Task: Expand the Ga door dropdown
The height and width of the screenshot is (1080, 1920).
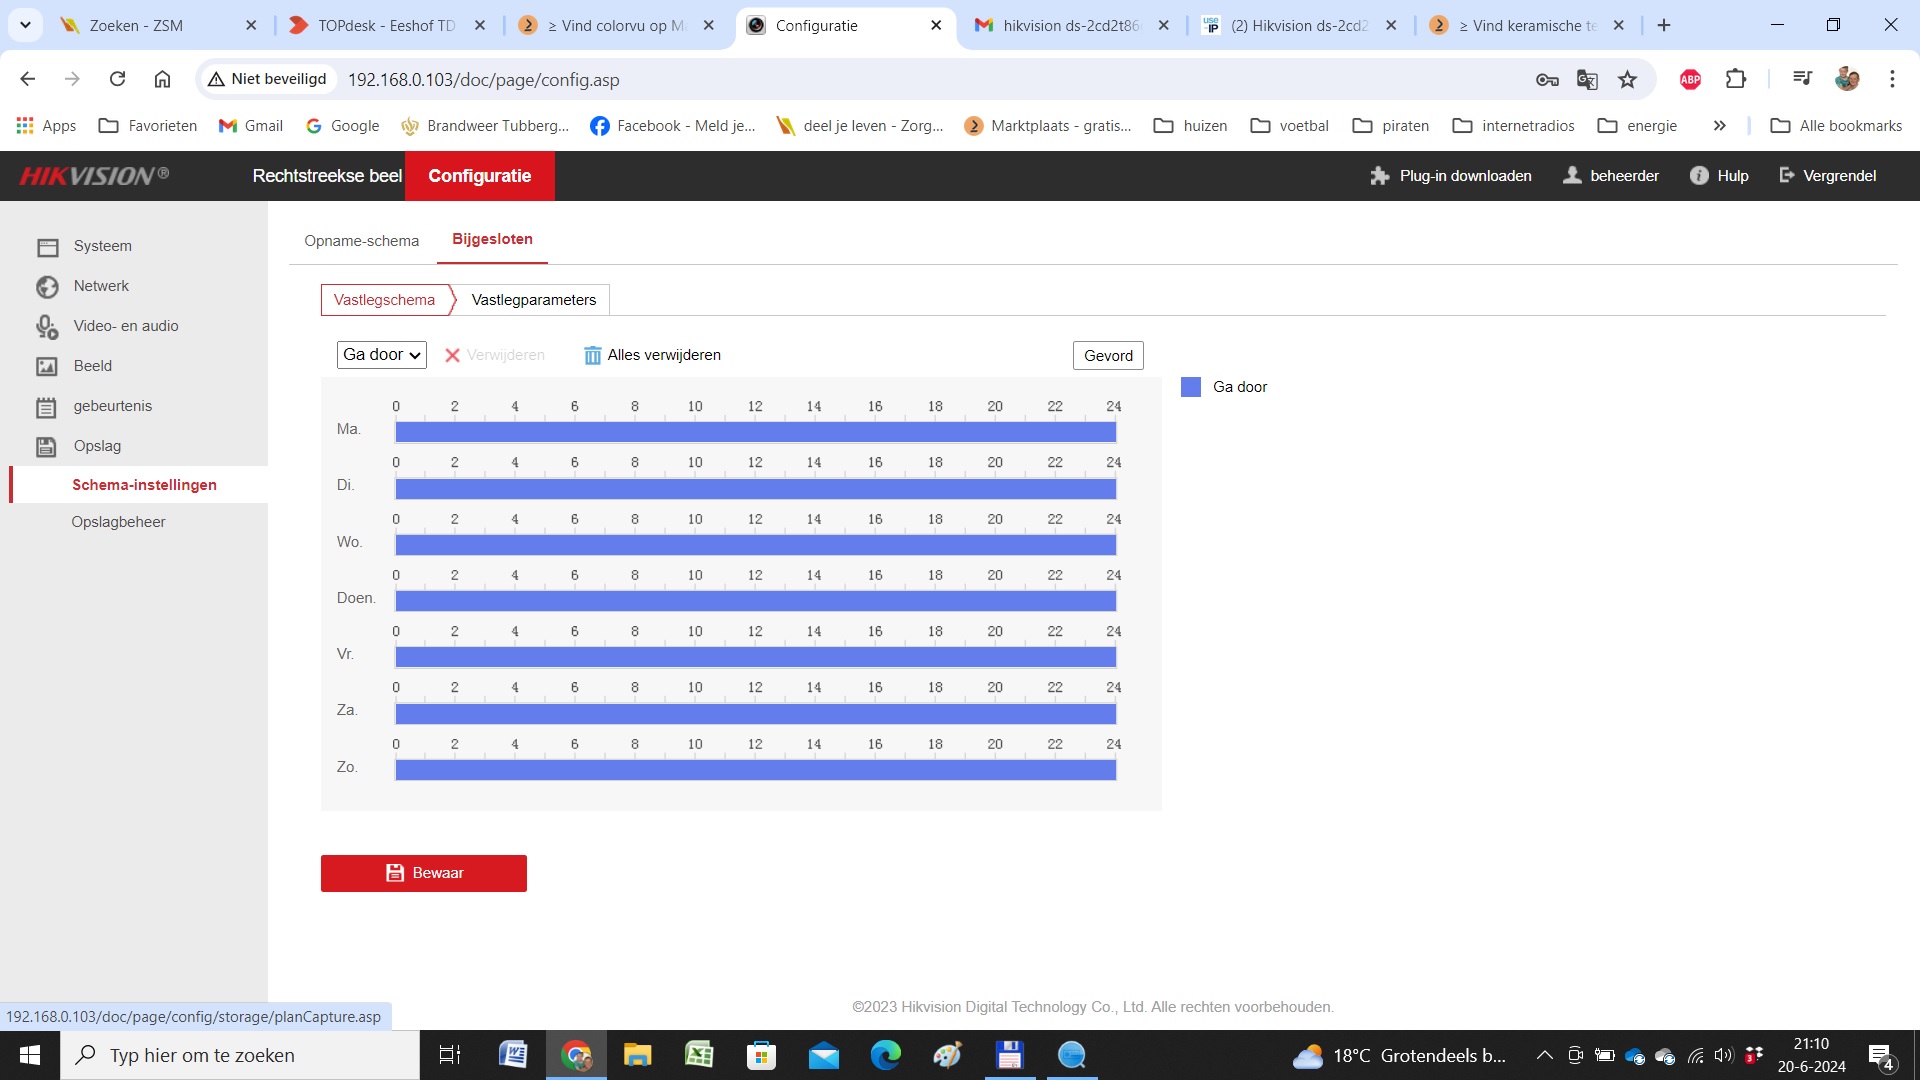Action: pos(382,355)
